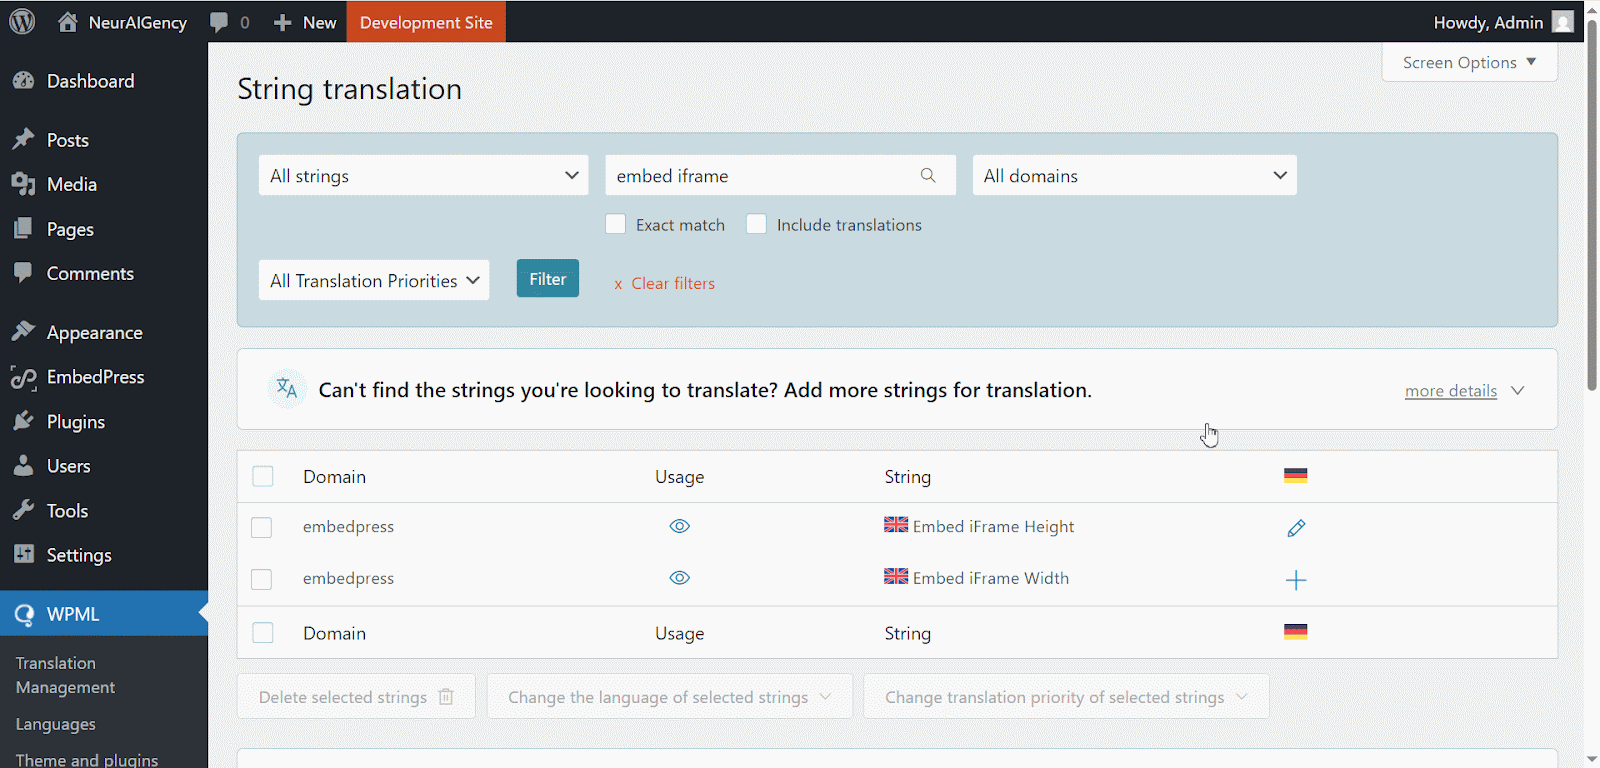
Task: Edit German translation pencil for Embed iFrame Height
Action: (1296, 528)
